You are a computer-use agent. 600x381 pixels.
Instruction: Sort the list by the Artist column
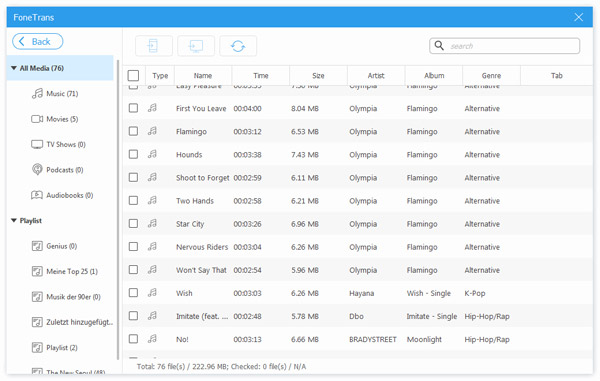click(376, 75)
